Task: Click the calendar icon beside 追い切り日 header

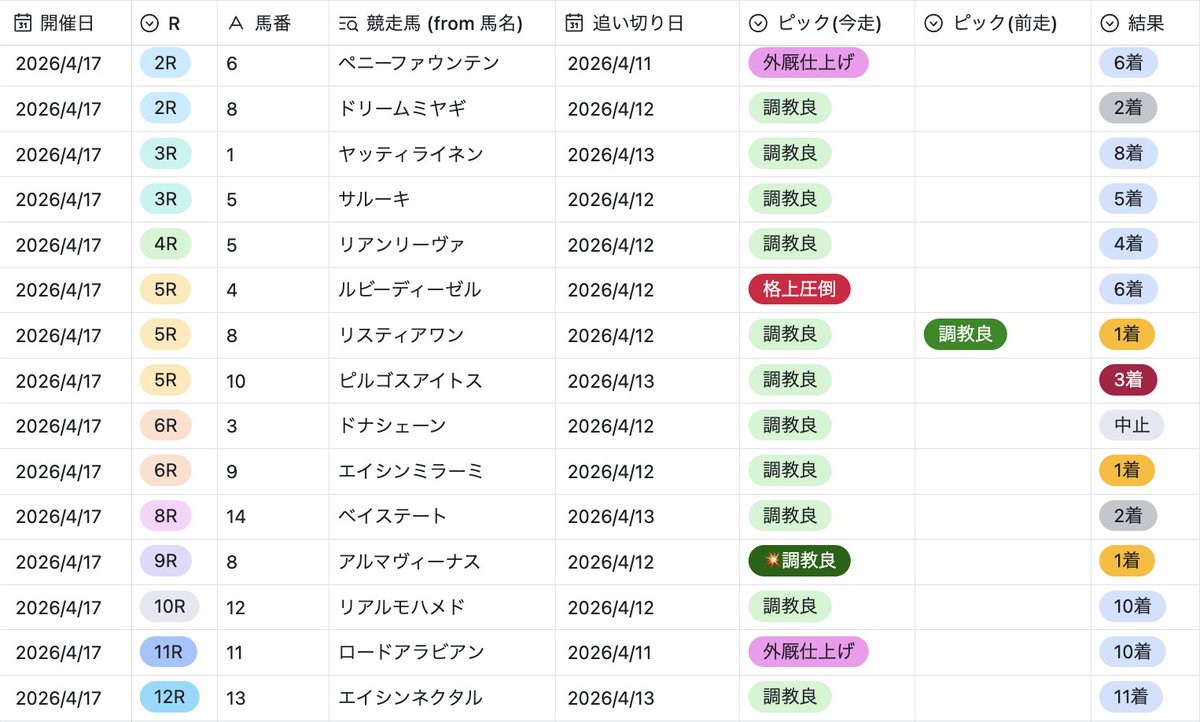Action: [574, 23]
